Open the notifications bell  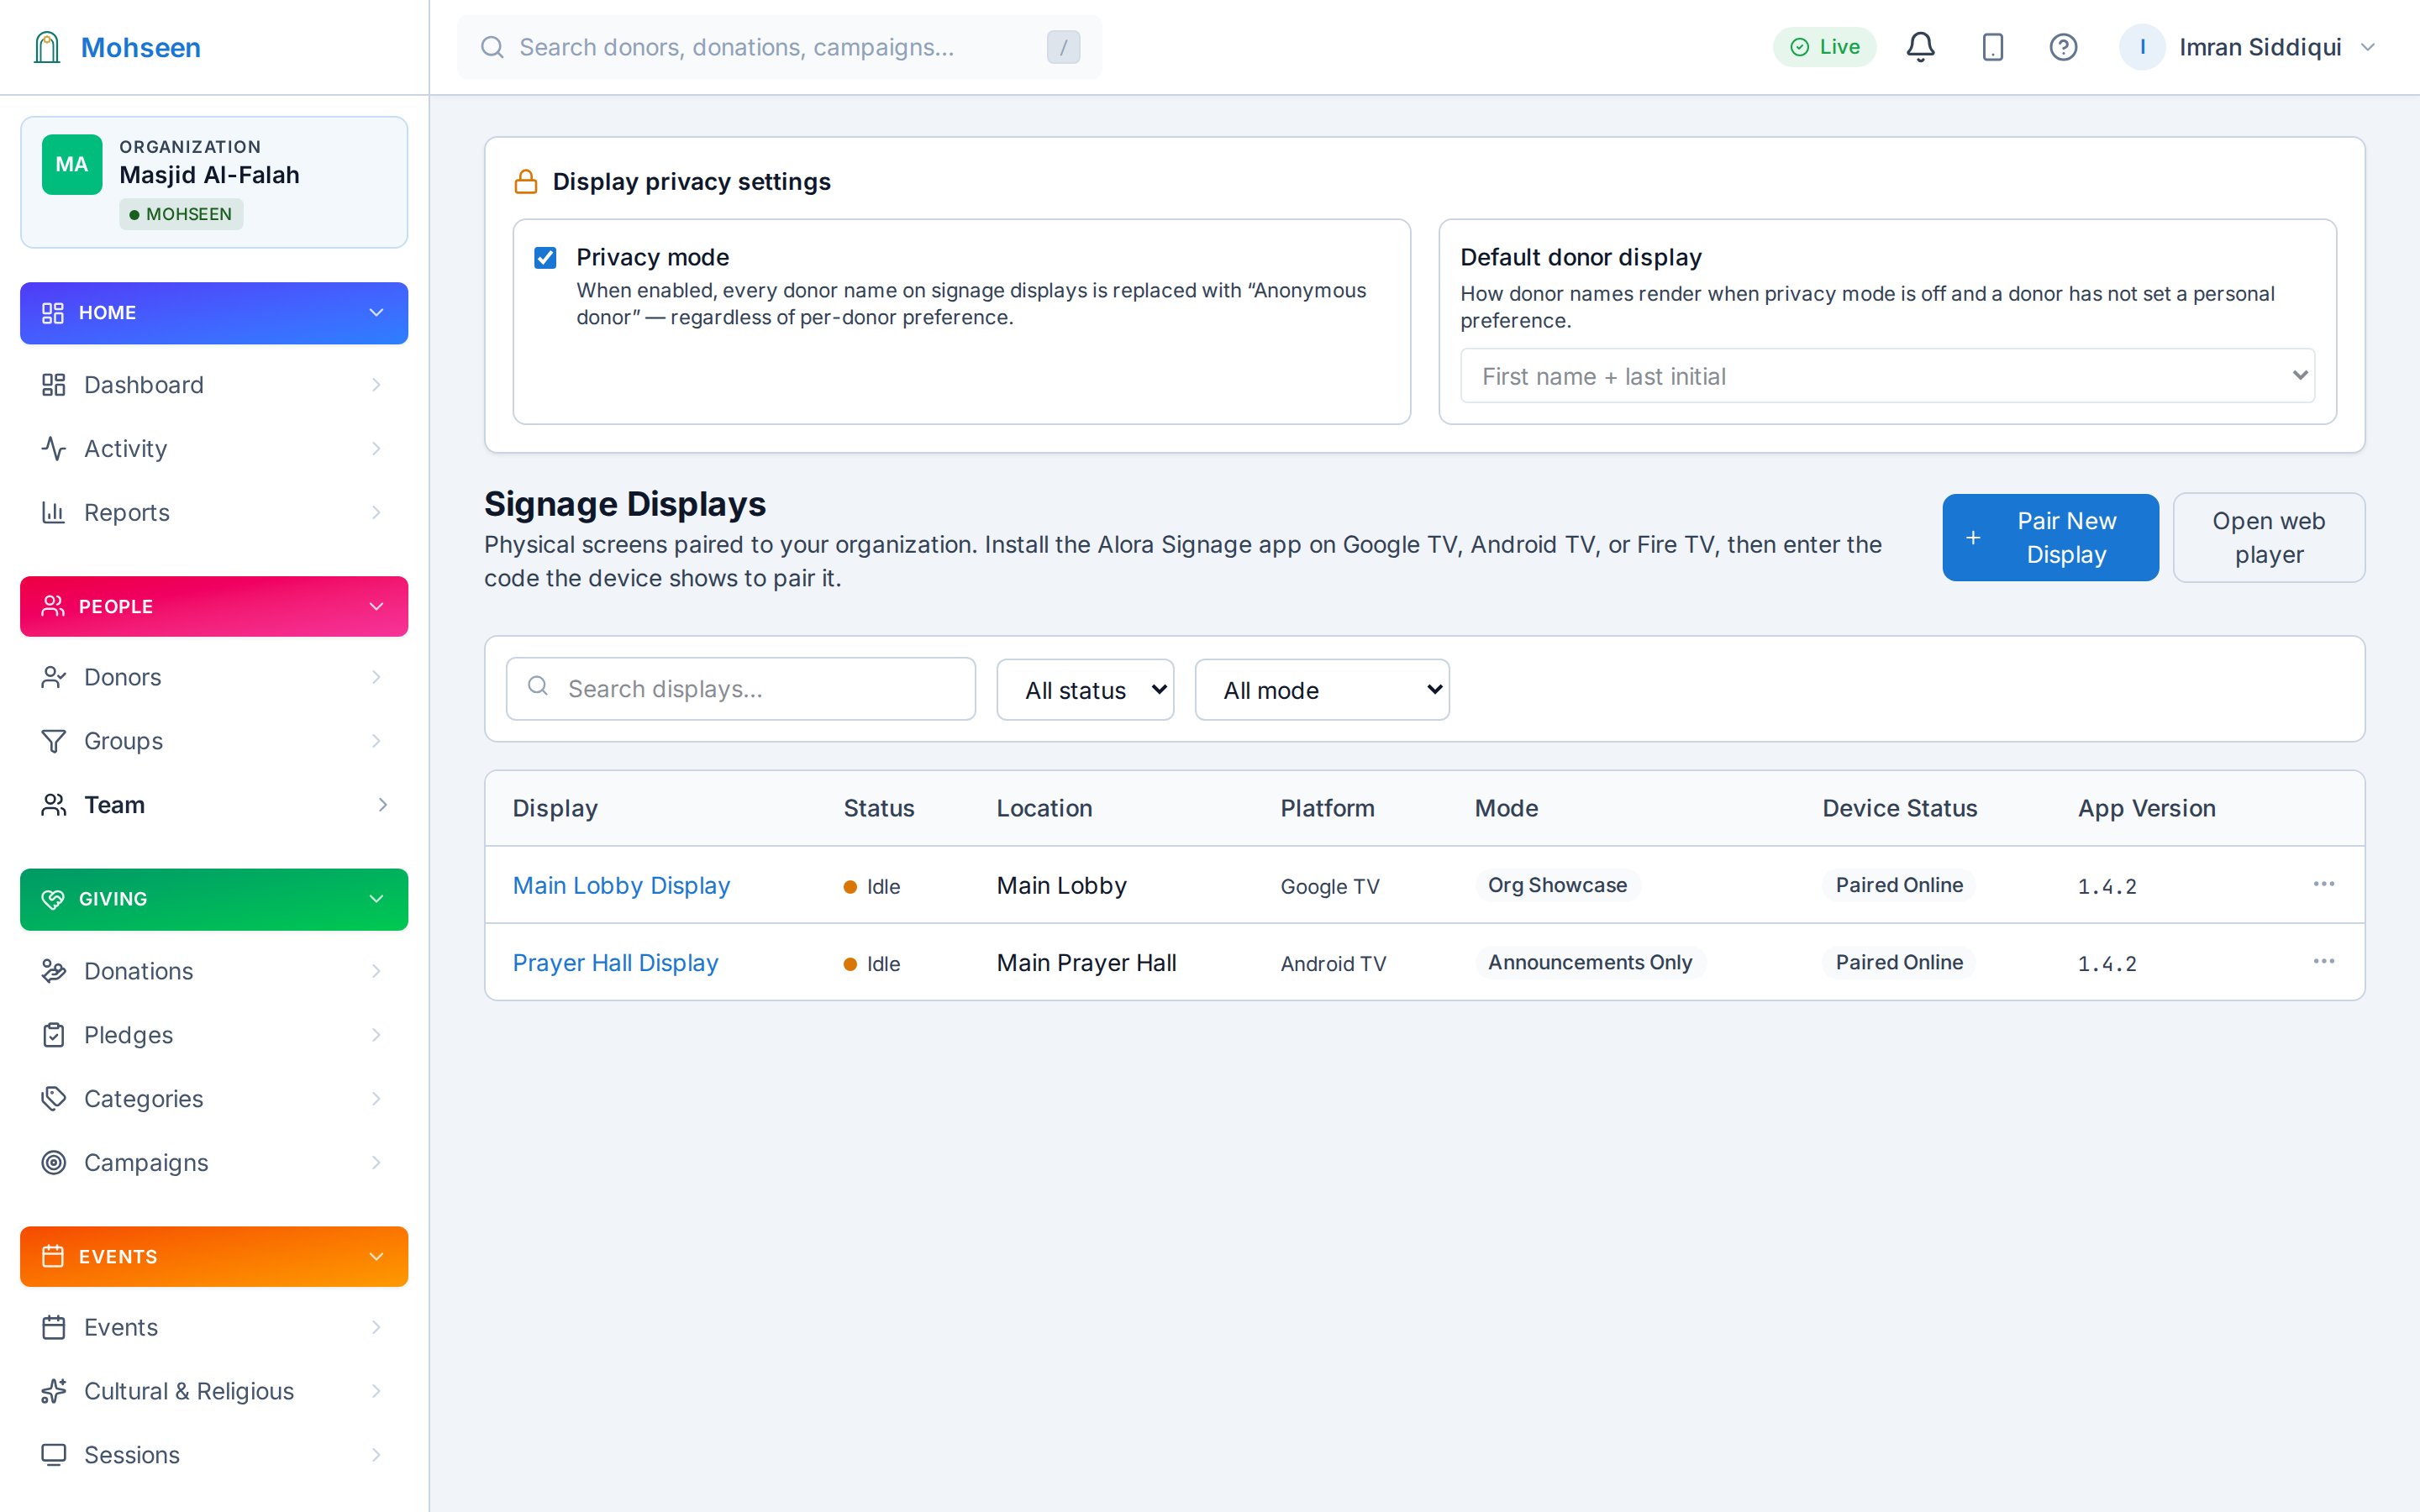1920,47
